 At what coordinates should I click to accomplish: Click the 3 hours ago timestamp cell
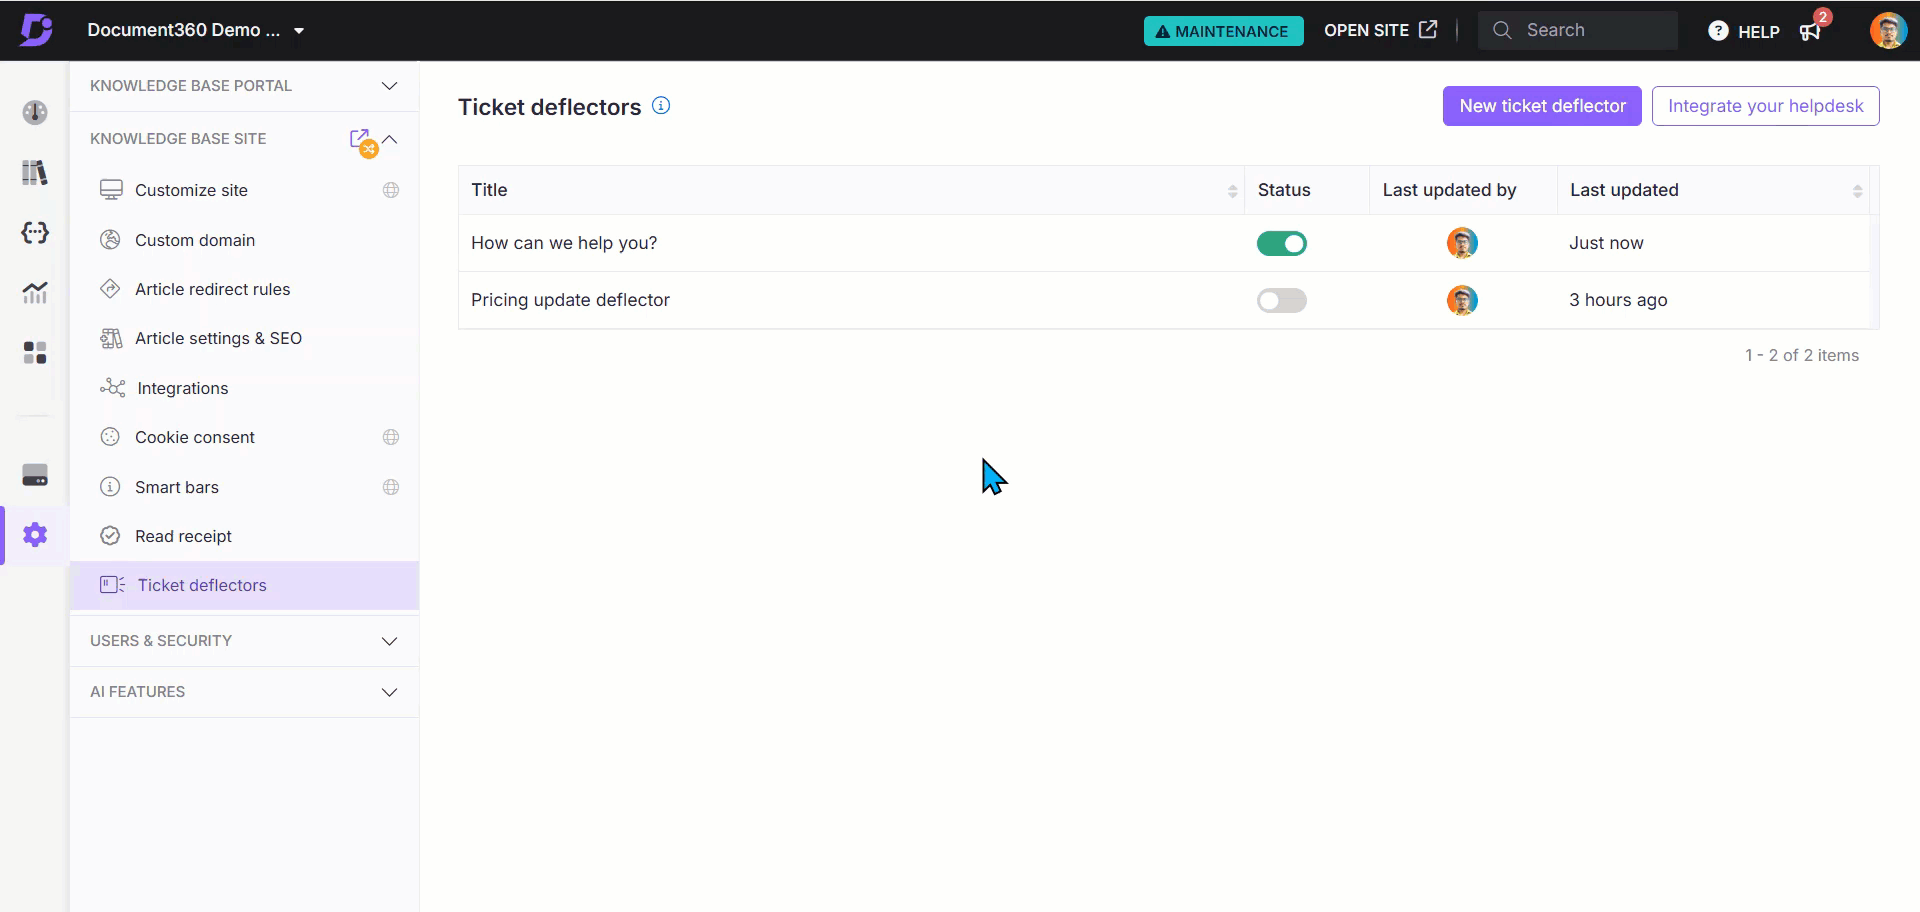tap(1618, 300)
